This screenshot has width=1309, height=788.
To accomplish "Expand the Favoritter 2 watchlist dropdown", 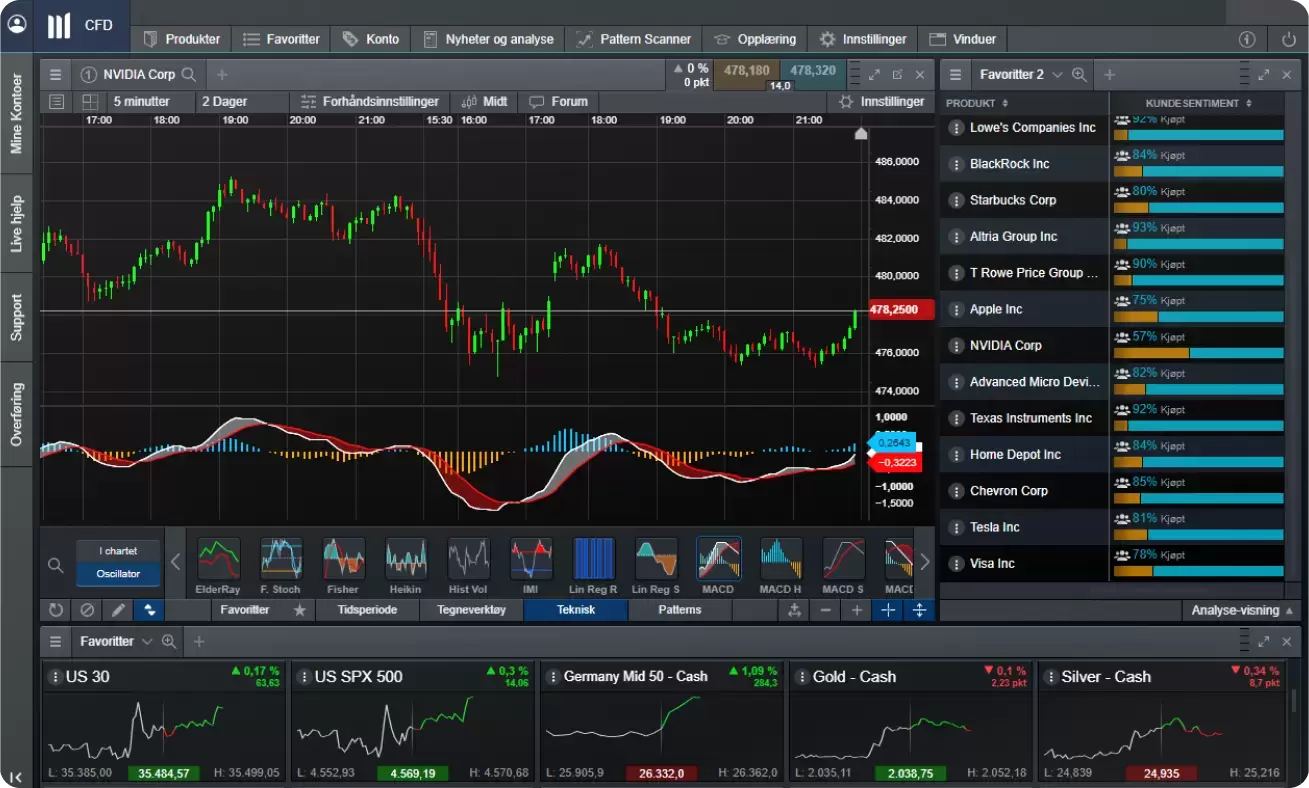I will click(1056, 75).
